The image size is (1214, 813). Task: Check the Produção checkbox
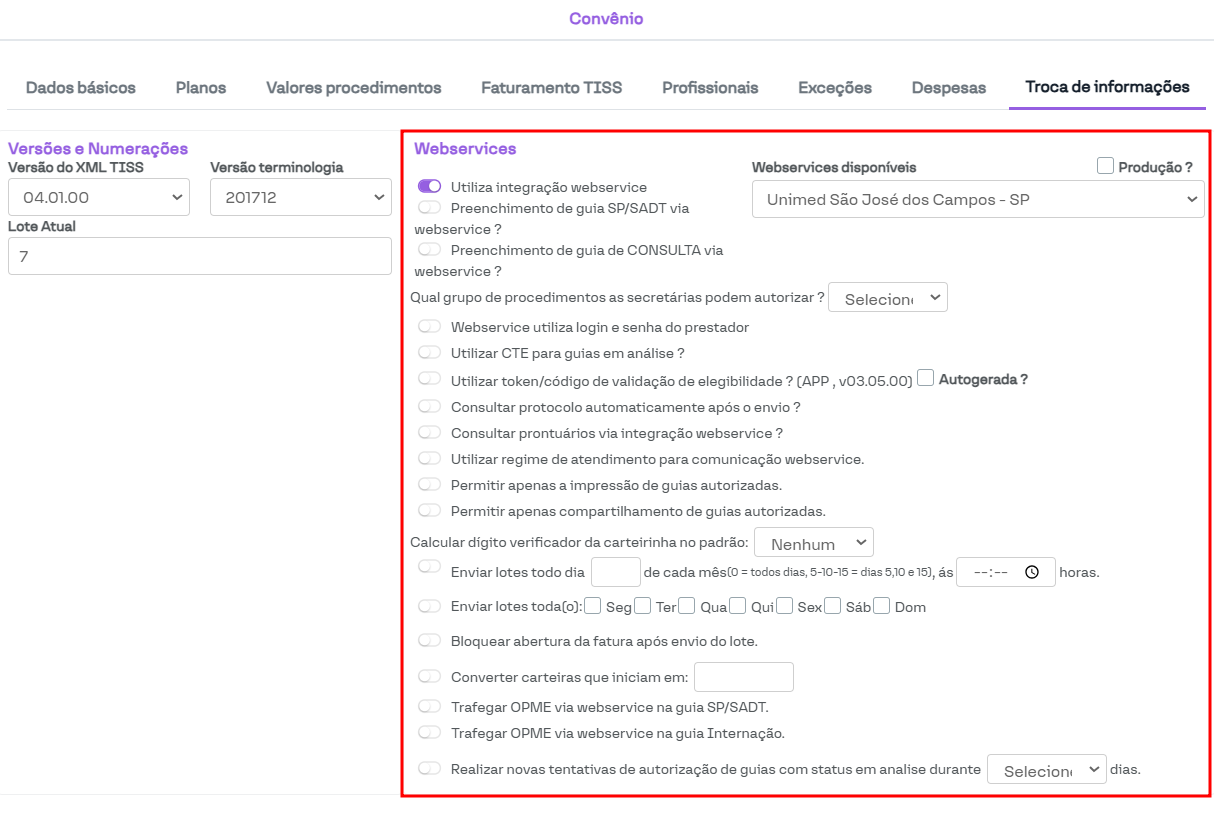tap(1105, 167)
